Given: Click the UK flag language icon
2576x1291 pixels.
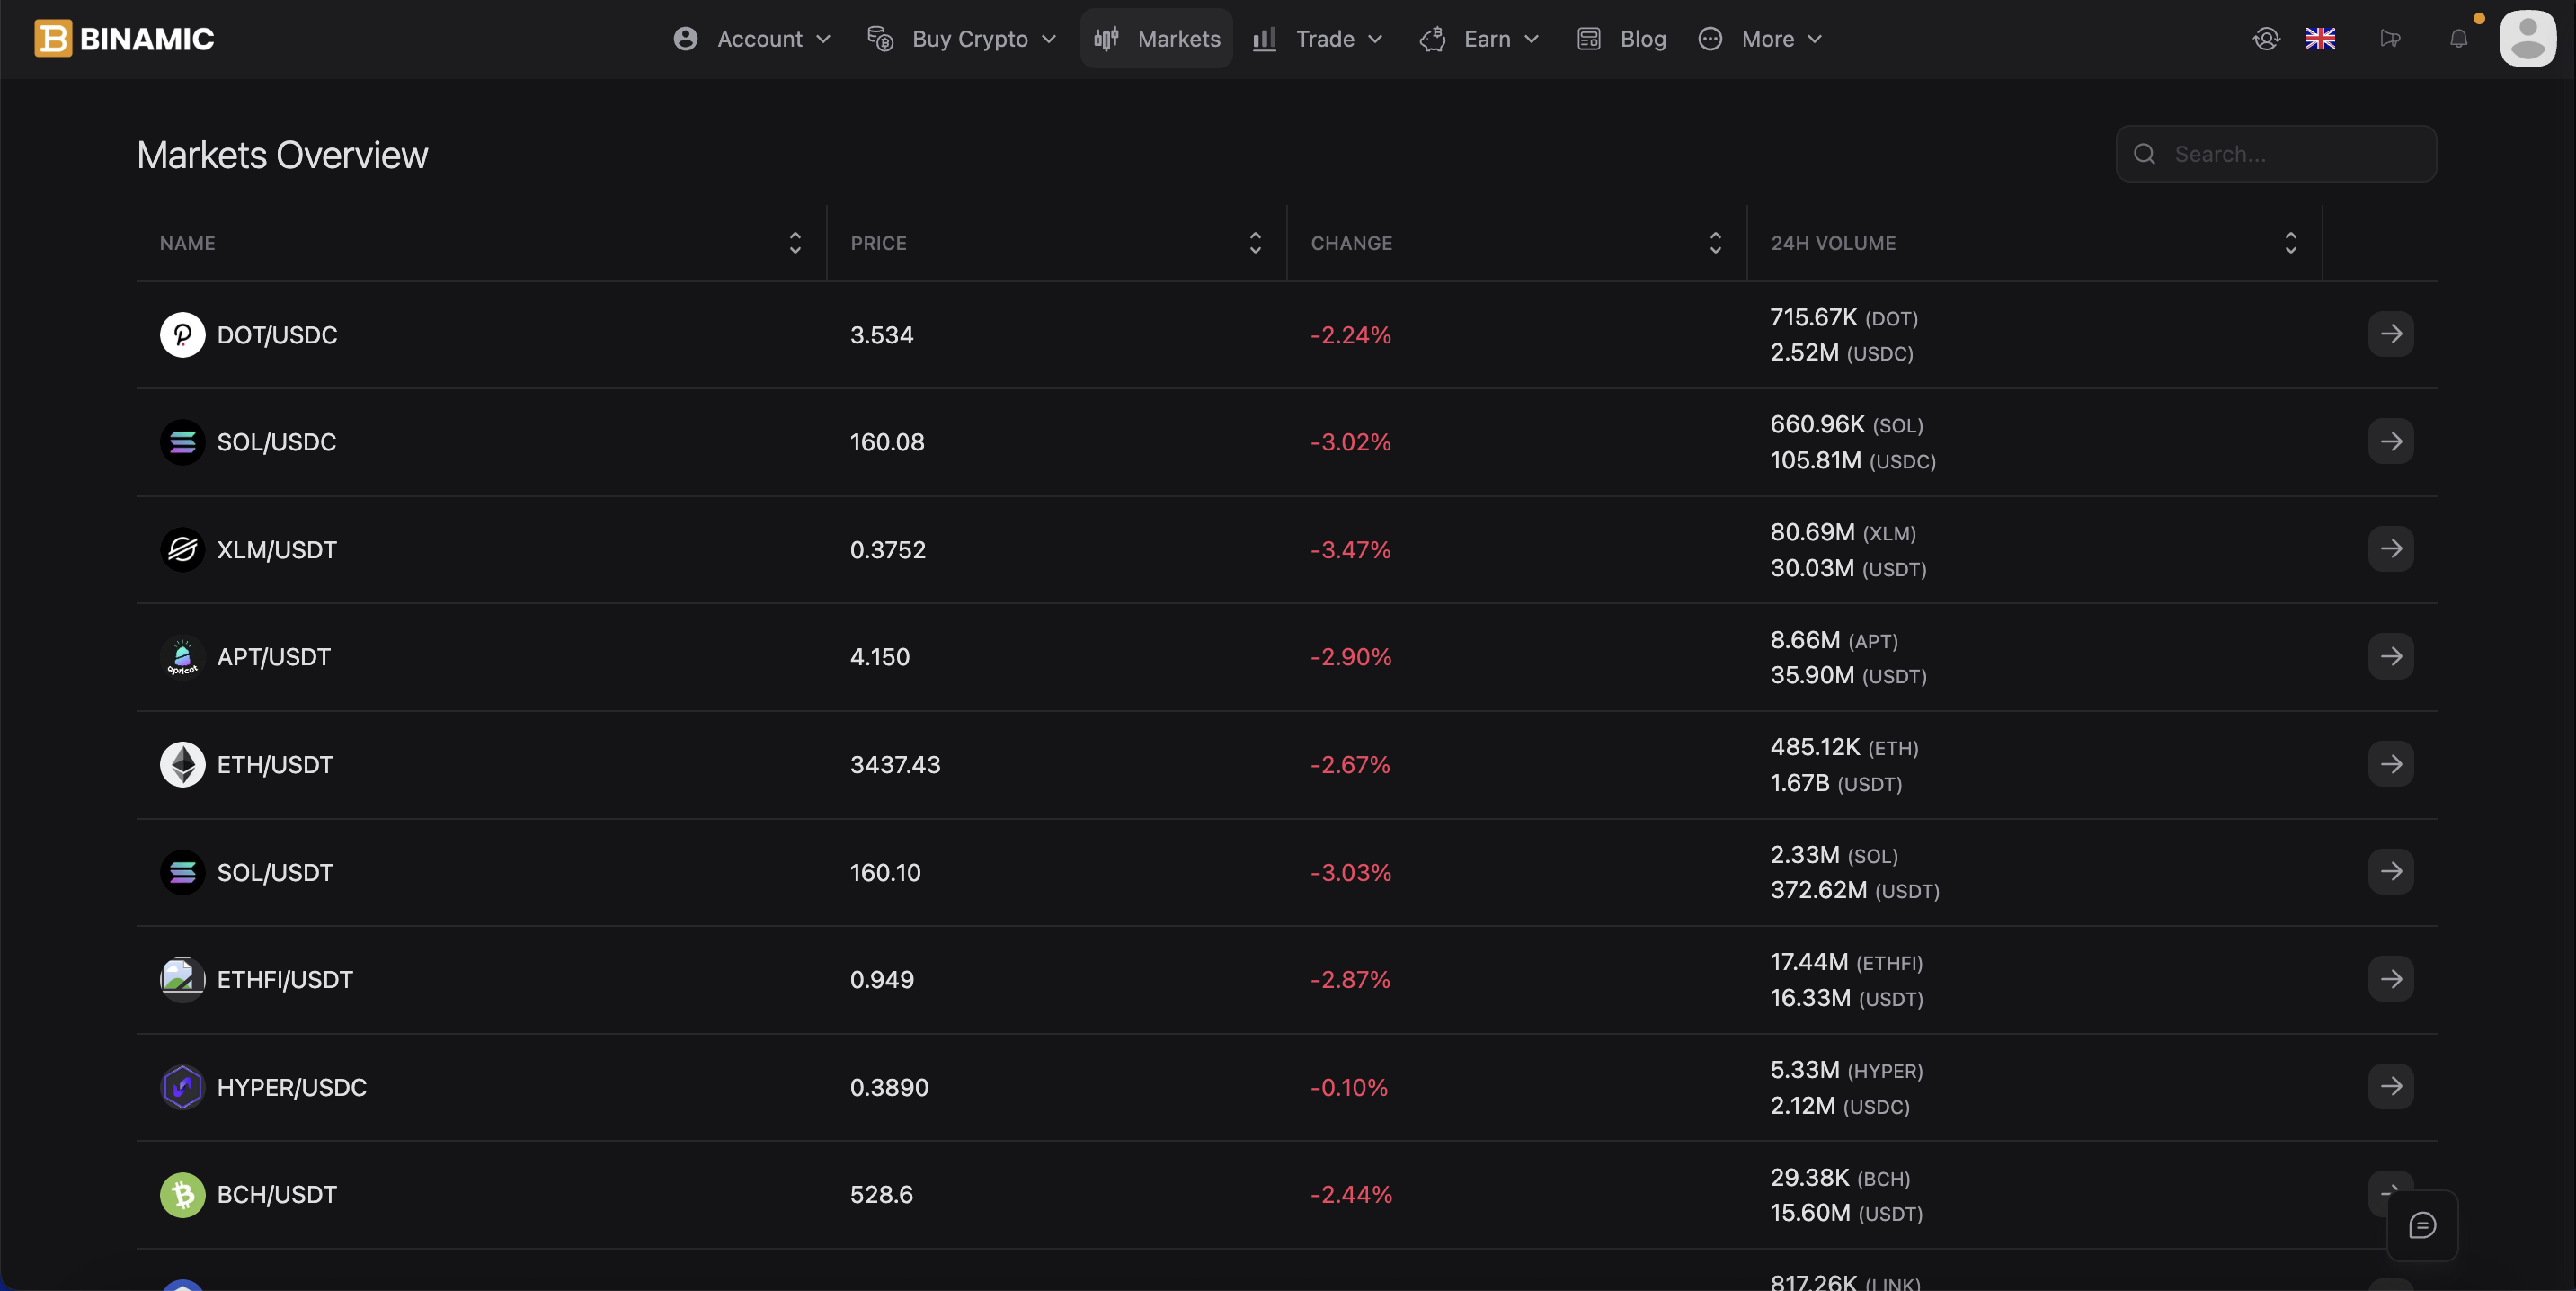Looking at the screenshot, I should click(x=2320, y=39).
